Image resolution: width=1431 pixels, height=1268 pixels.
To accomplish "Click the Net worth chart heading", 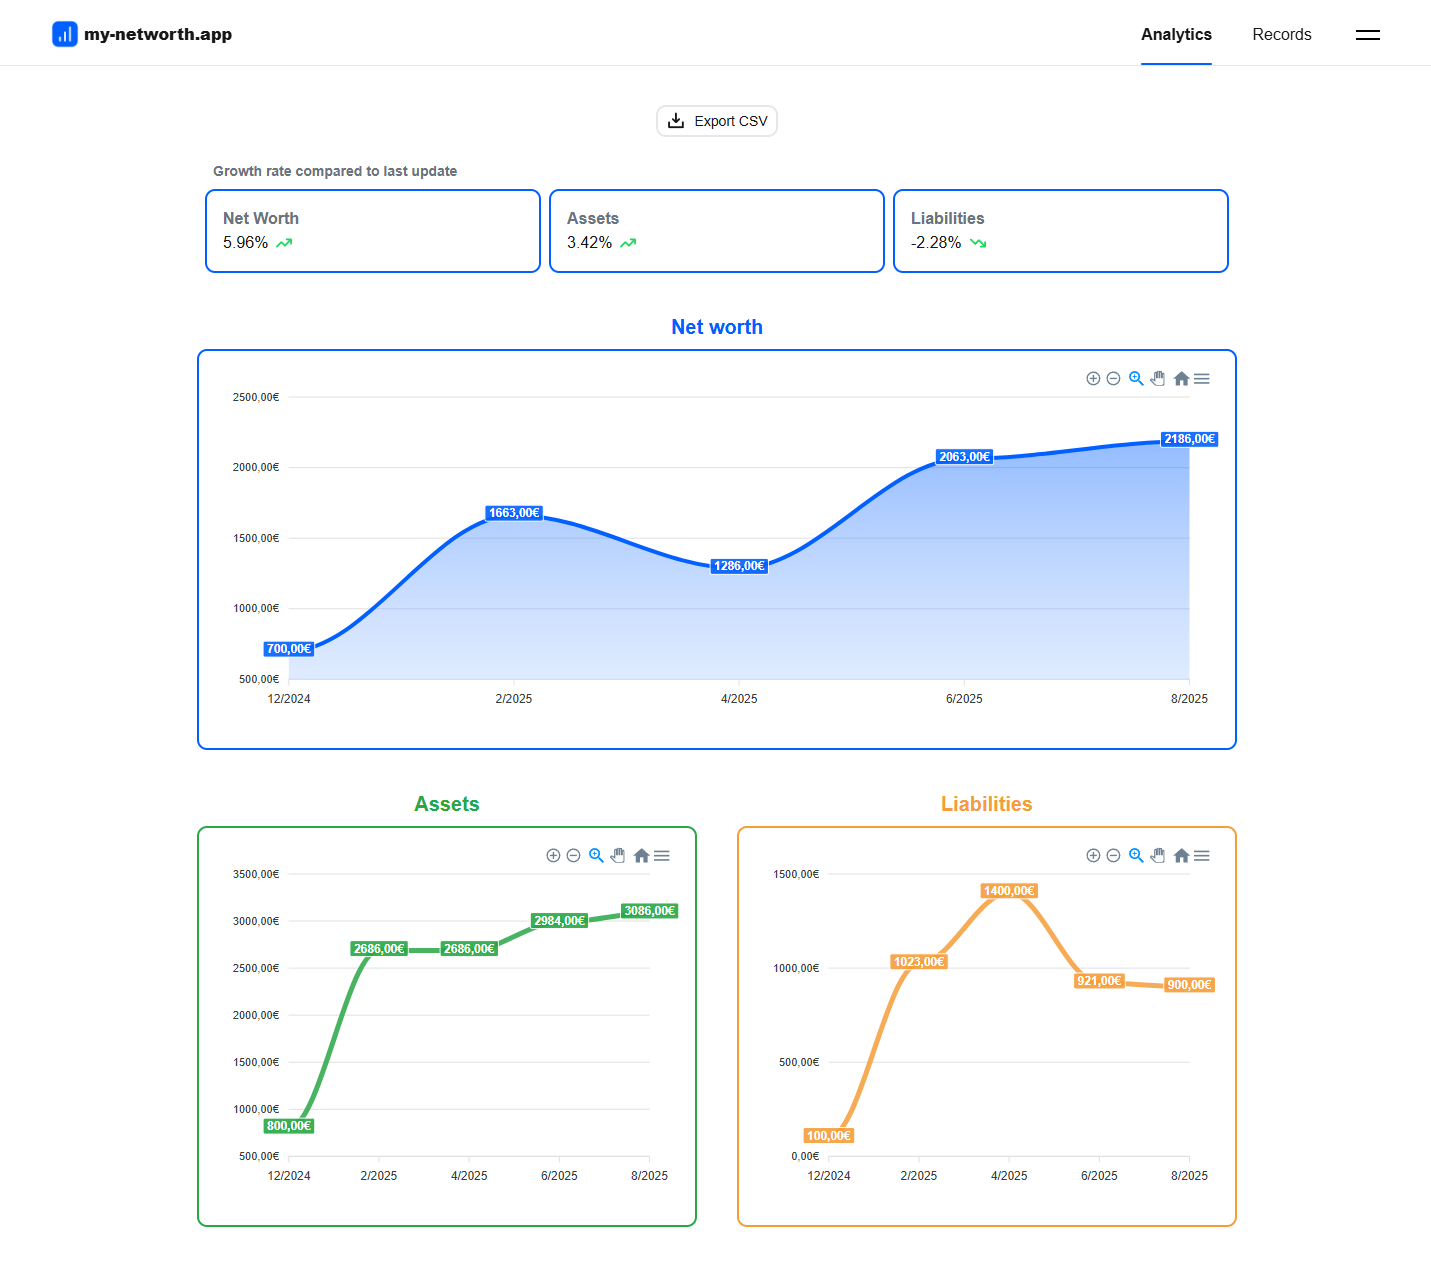I will (717, 327).
